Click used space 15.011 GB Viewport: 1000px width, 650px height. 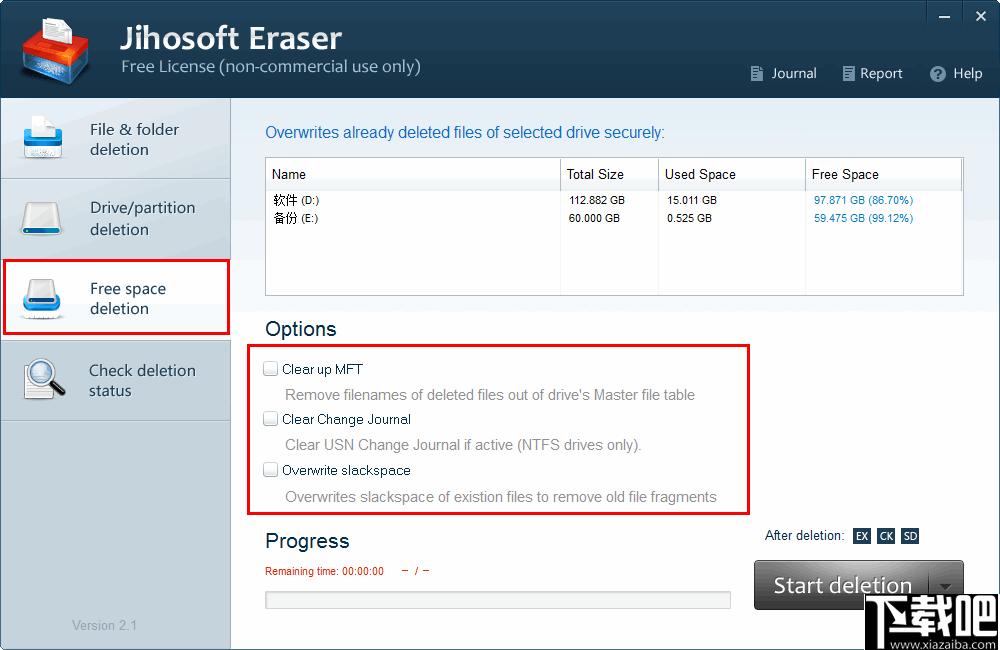[692, 200]
